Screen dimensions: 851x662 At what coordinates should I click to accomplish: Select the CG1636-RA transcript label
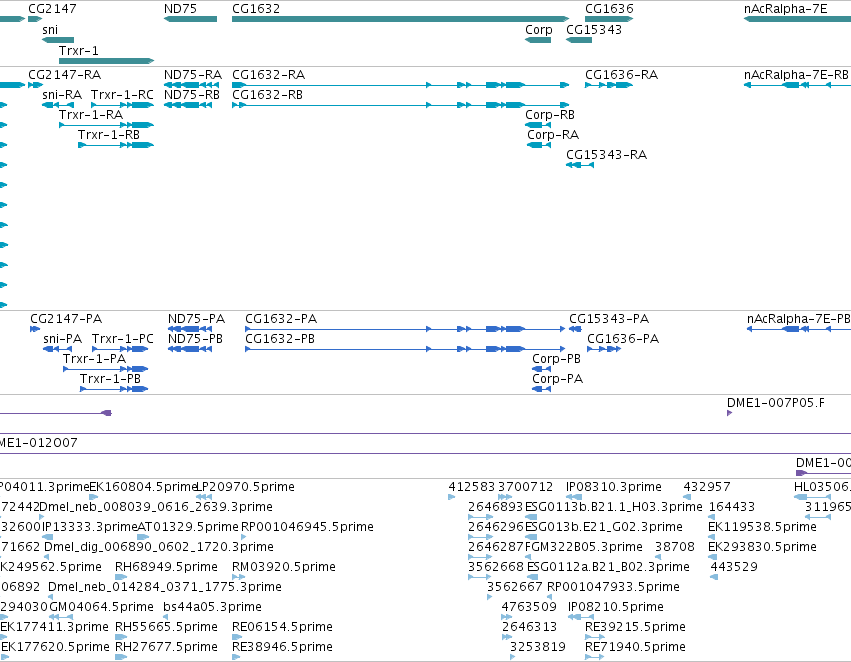click(x=621, y=74)
